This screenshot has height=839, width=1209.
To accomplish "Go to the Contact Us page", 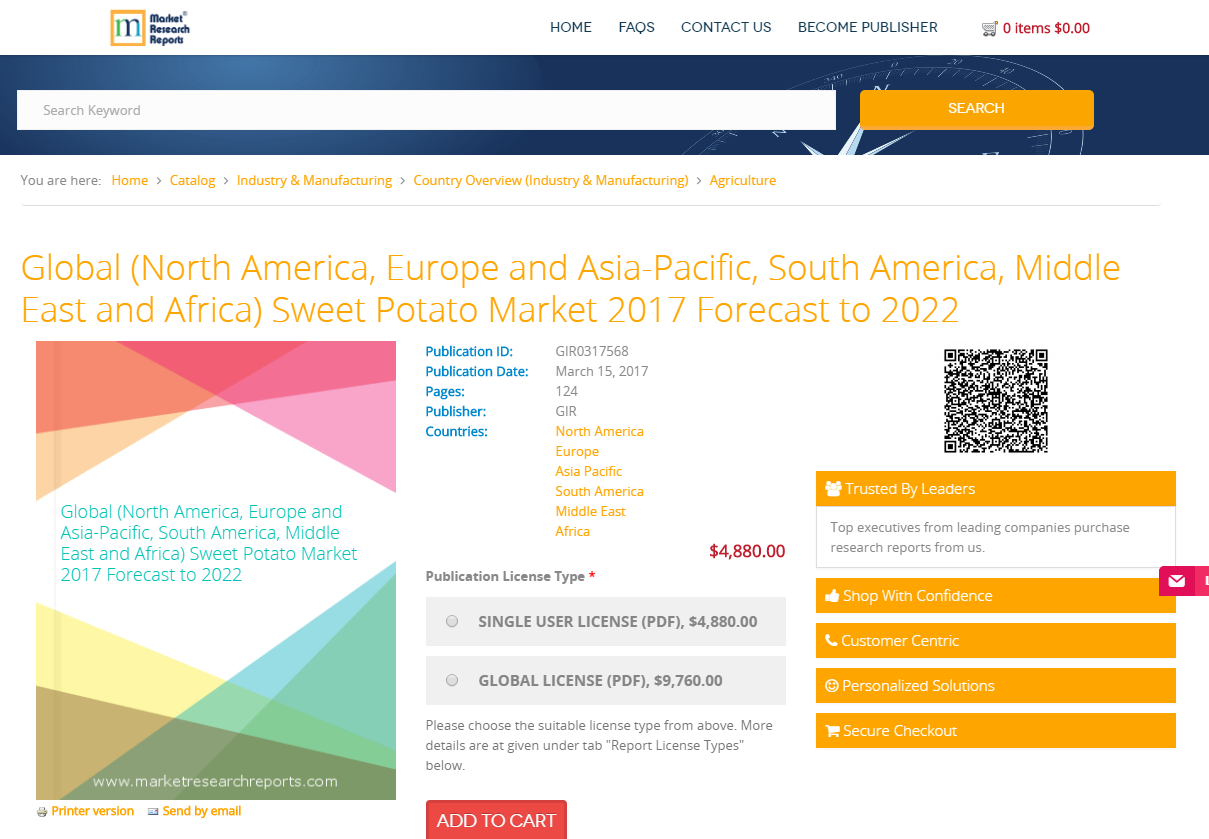I will [726, 27].
